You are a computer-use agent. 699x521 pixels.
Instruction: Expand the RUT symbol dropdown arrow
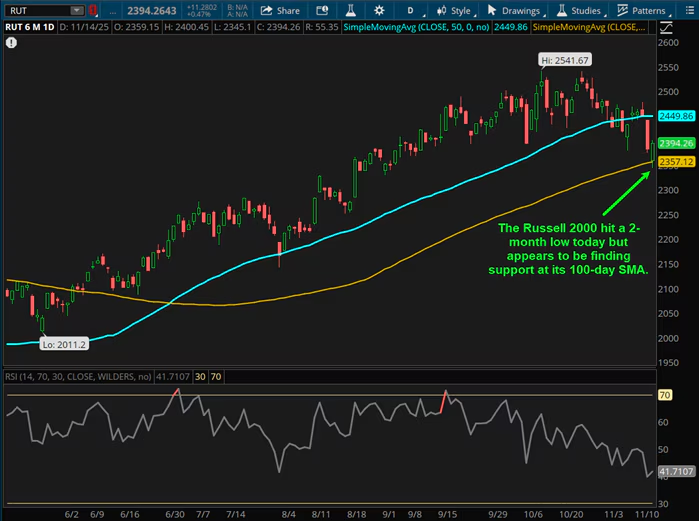(77, 10)
